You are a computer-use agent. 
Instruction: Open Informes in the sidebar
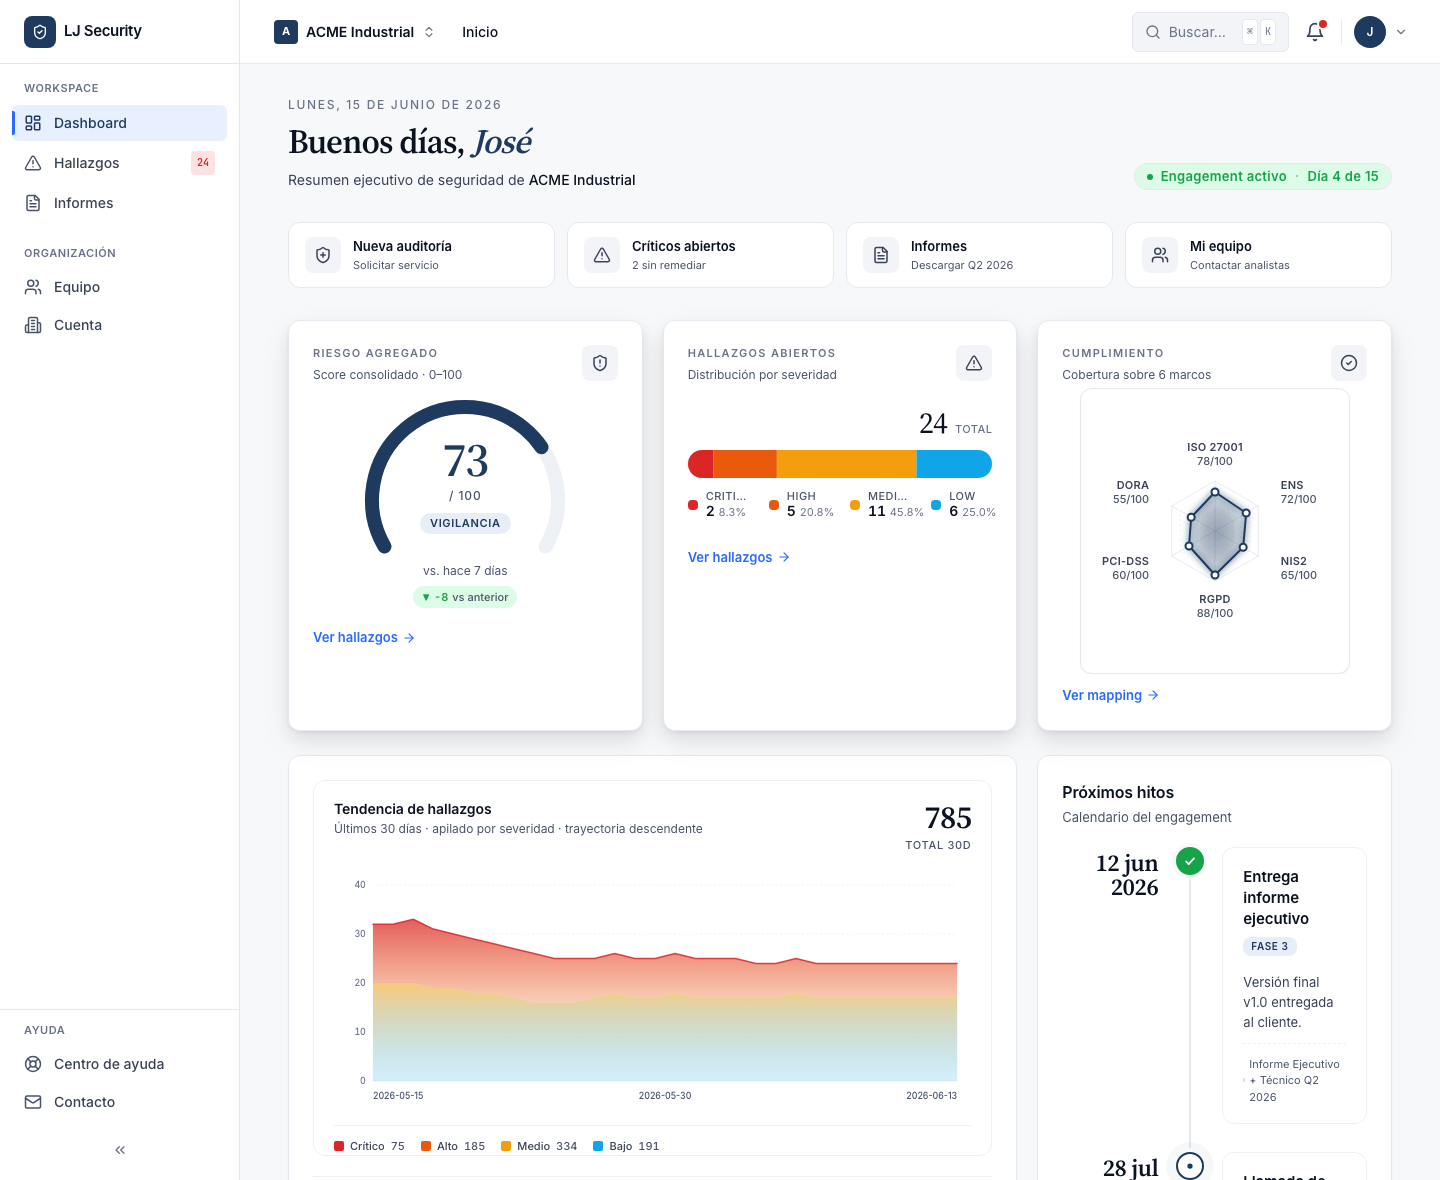[x=120, y=203]
